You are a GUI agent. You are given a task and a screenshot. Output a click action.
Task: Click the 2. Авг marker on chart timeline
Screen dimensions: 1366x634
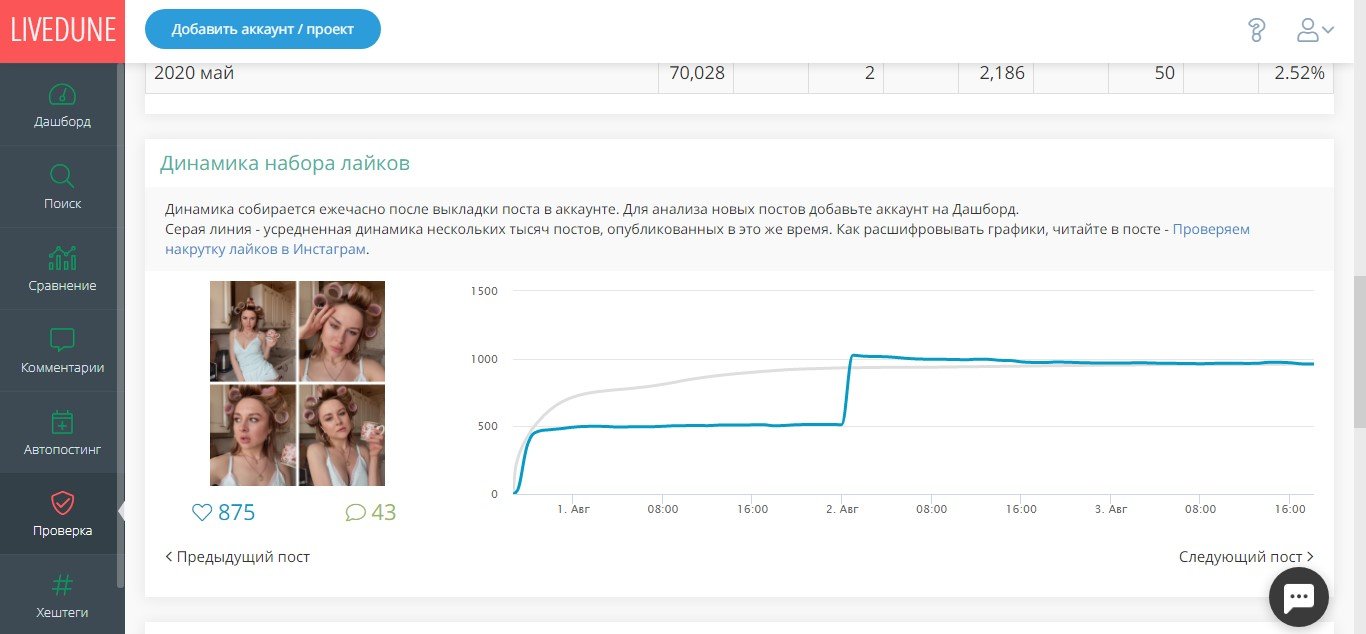(x=843, y=509)
